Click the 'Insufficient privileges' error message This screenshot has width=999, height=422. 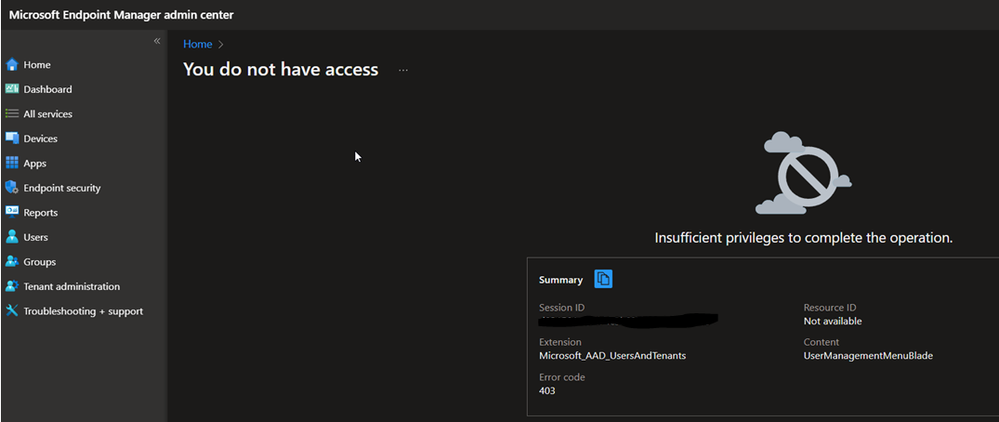click(x=803, y=238)
